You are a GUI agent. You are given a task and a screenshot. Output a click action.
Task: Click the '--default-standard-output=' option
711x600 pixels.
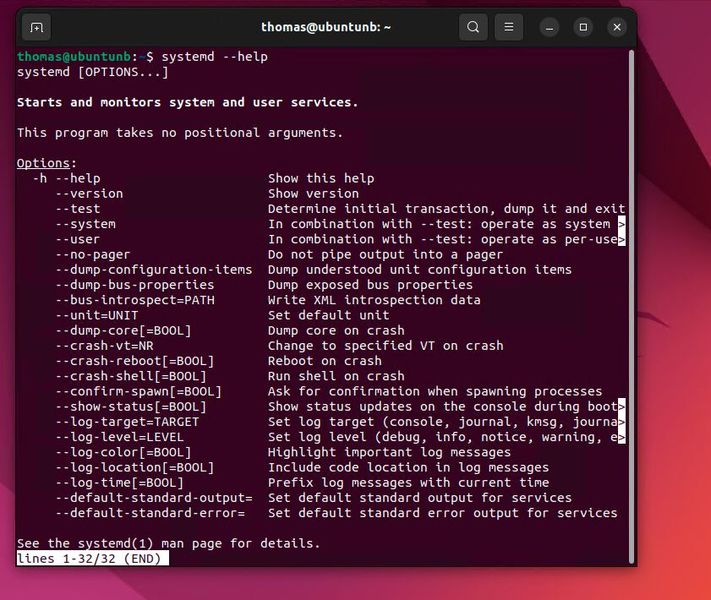point(154,498)
